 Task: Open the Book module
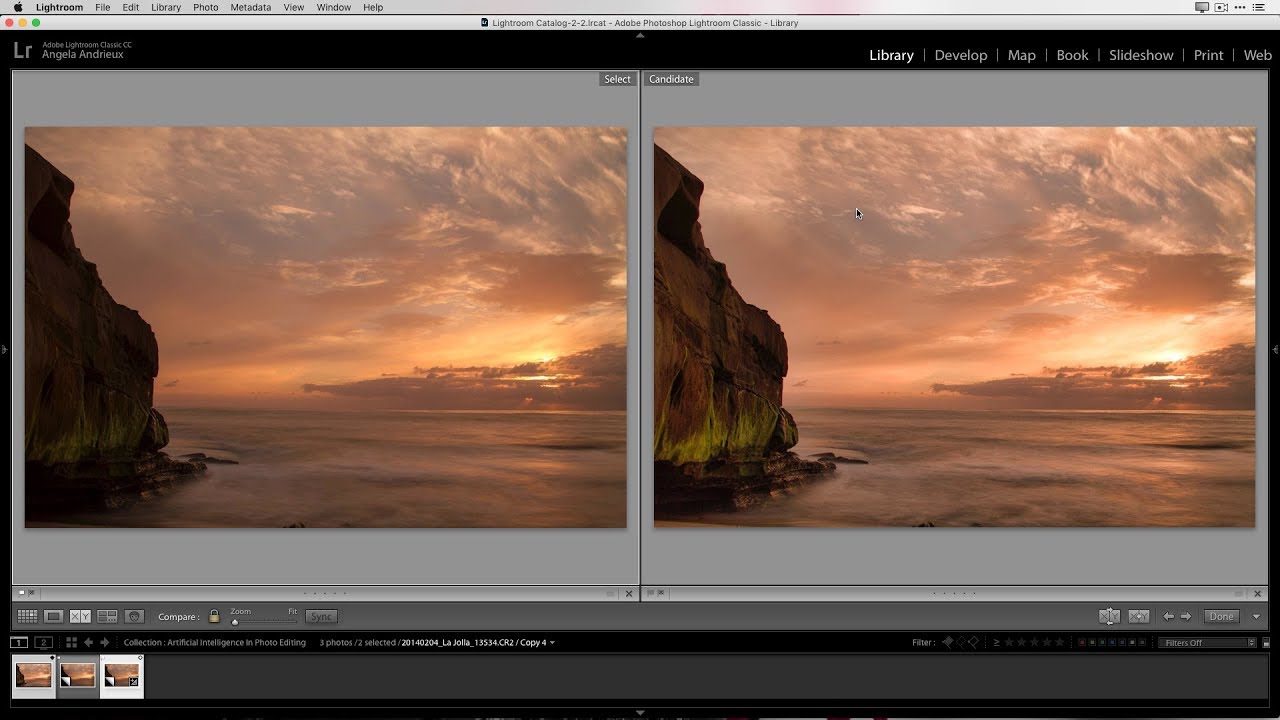click(1072, 55)
